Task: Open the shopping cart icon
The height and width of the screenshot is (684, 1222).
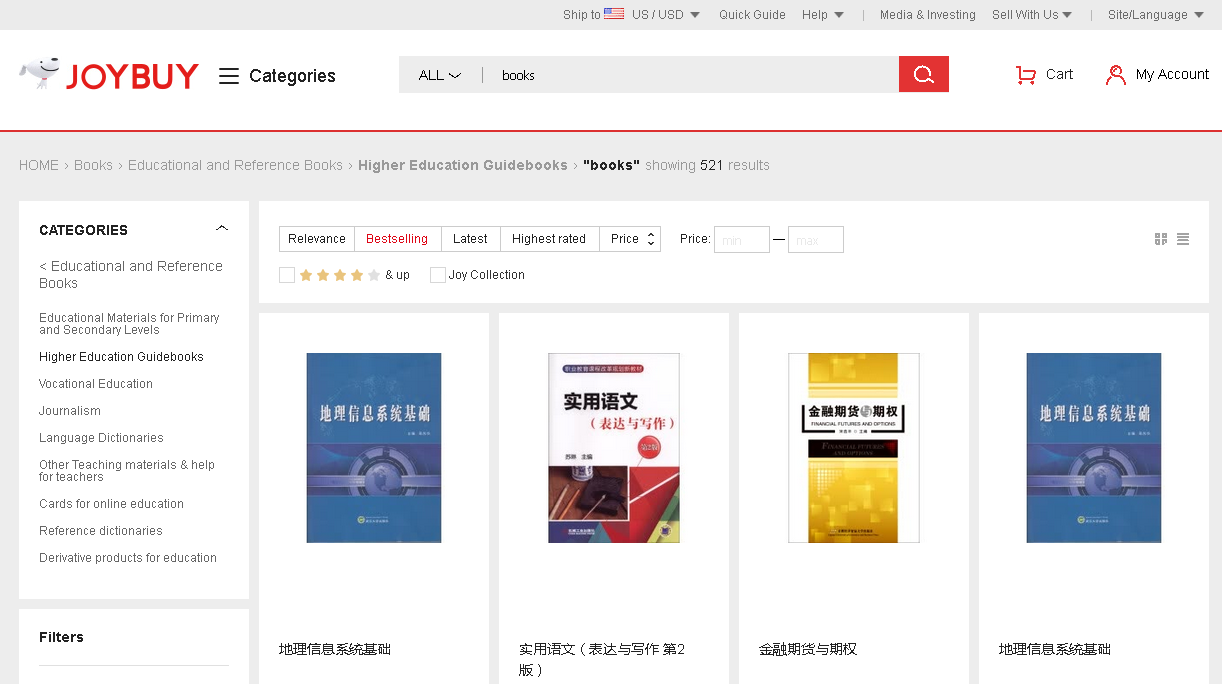Action: (x=1025, y=75)
